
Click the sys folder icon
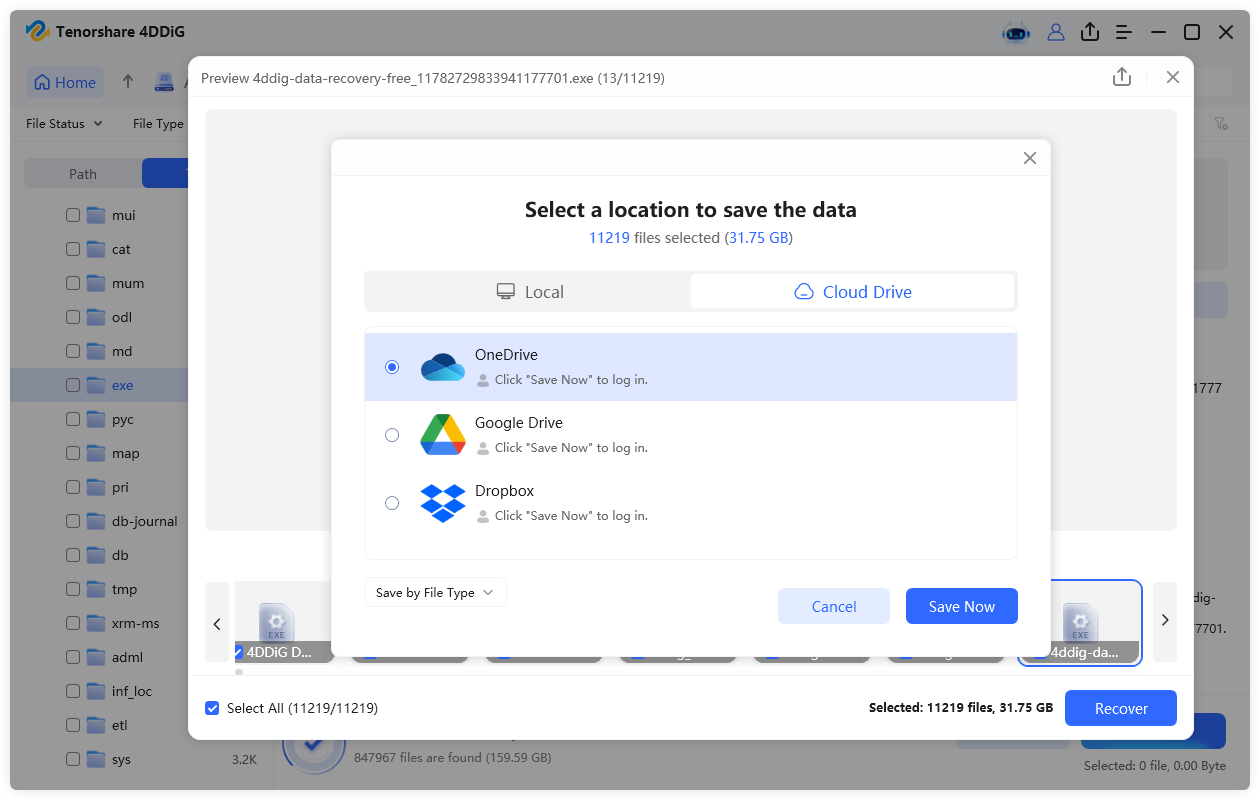click(x=96, y=759)
